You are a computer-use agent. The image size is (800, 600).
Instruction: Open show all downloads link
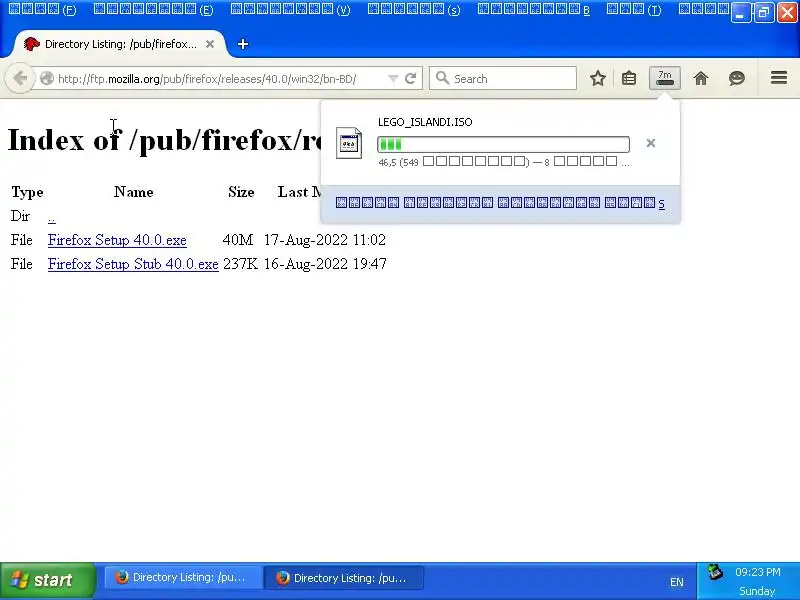pyautogui.click(x=500, y=203)
